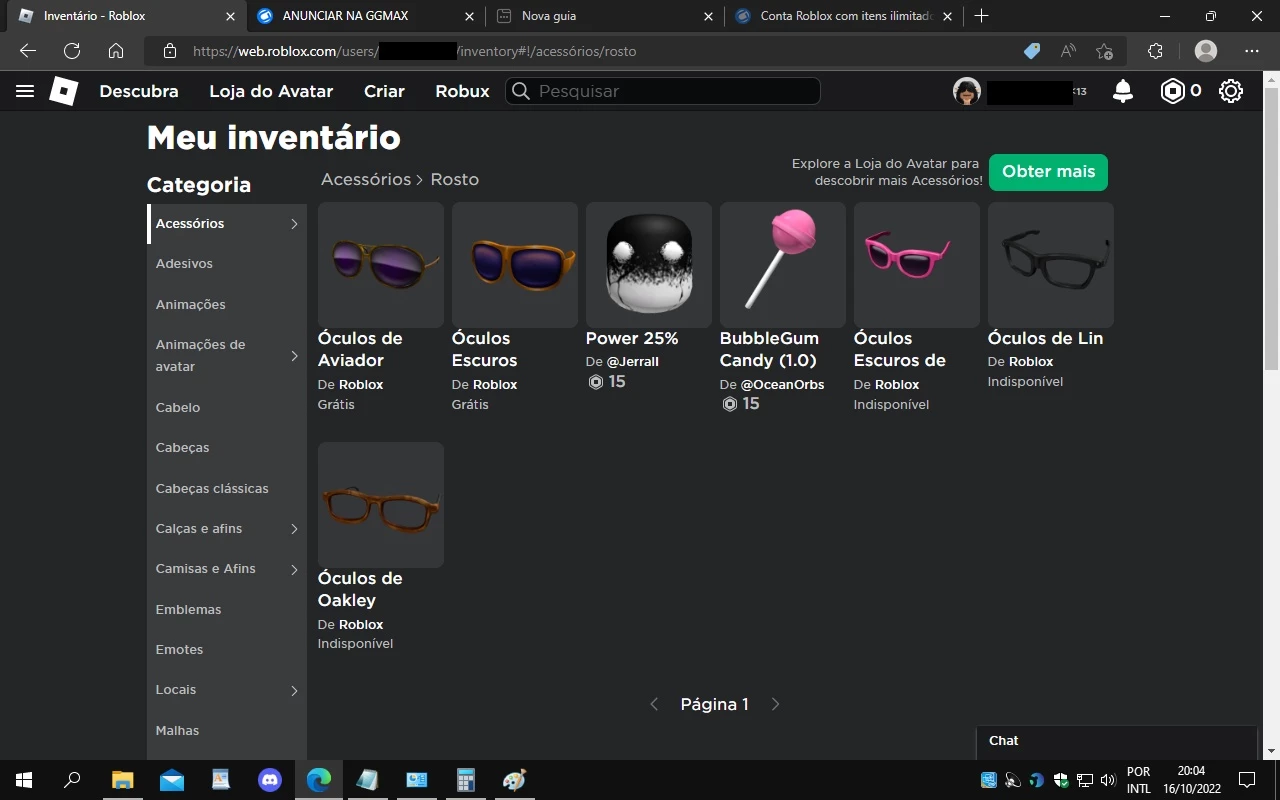The image size is (1280, 800).
Task: Click the browser address bar URL
Action: coord(414,51)
